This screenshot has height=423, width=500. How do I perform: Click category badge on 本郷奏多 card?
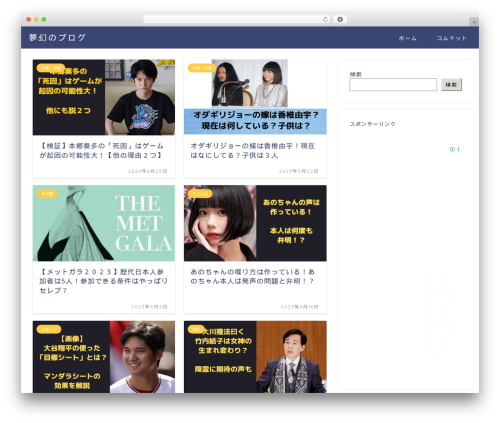click(51, 68)
